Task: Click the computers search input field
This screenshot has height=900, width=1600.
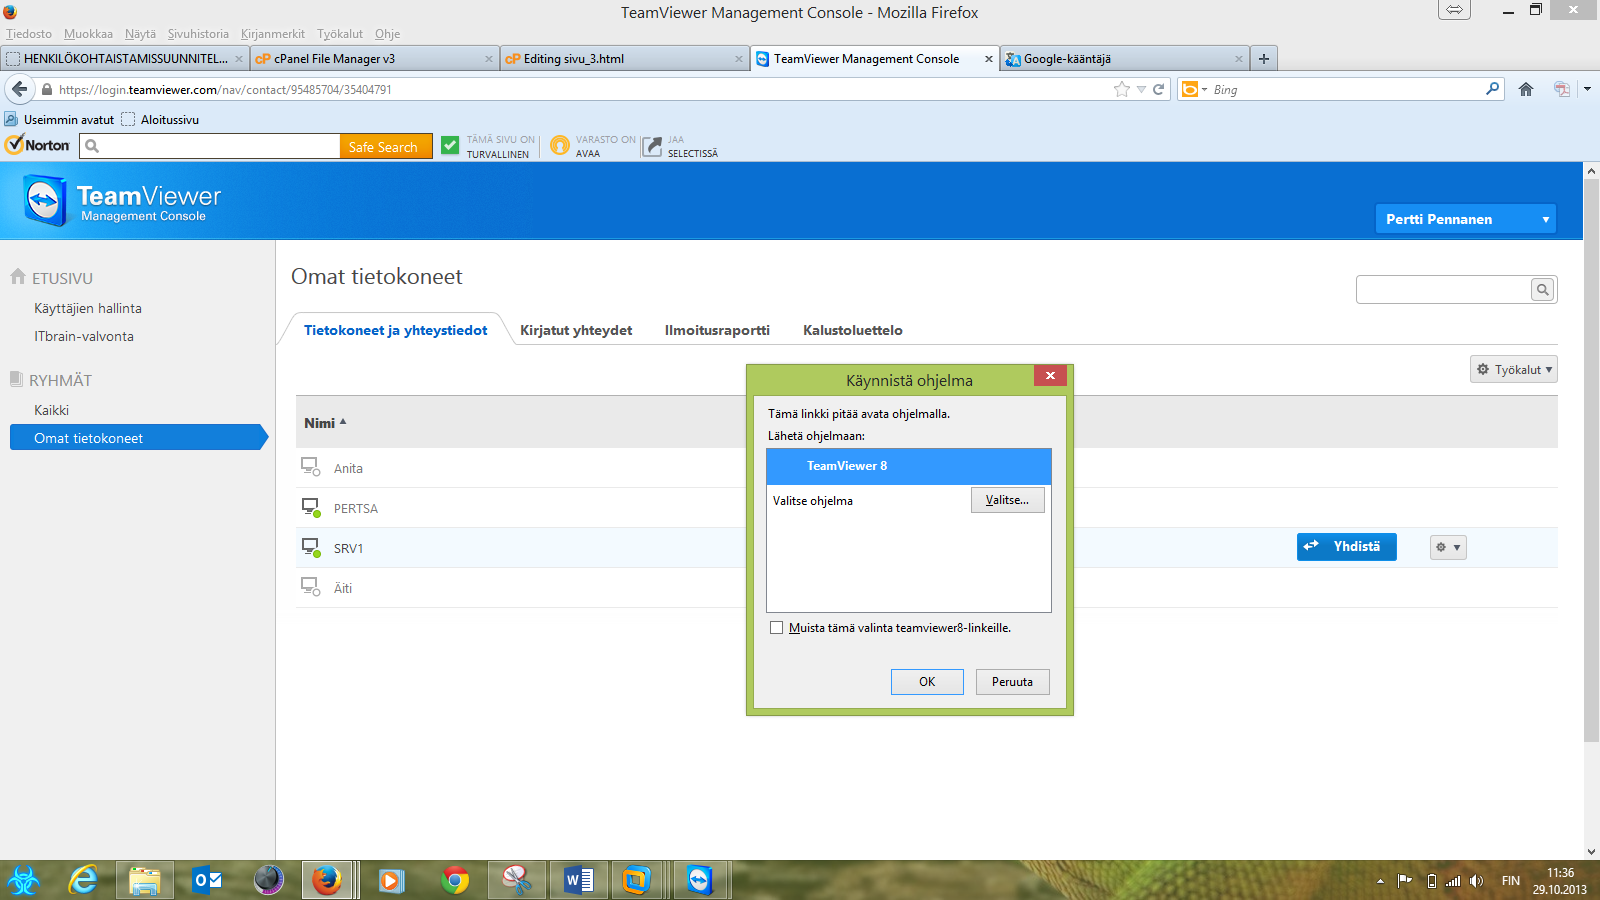Action: pyautogui.click(x=1444, y=289)
